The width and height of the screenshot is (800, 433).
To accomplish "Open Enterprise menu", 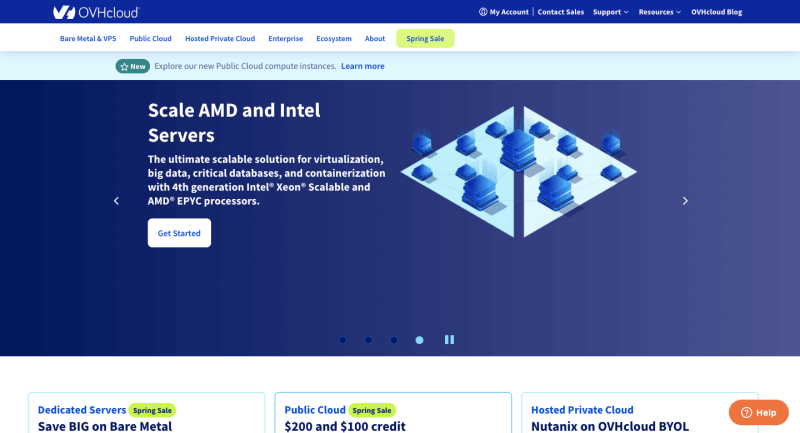I will click(285, 38).
